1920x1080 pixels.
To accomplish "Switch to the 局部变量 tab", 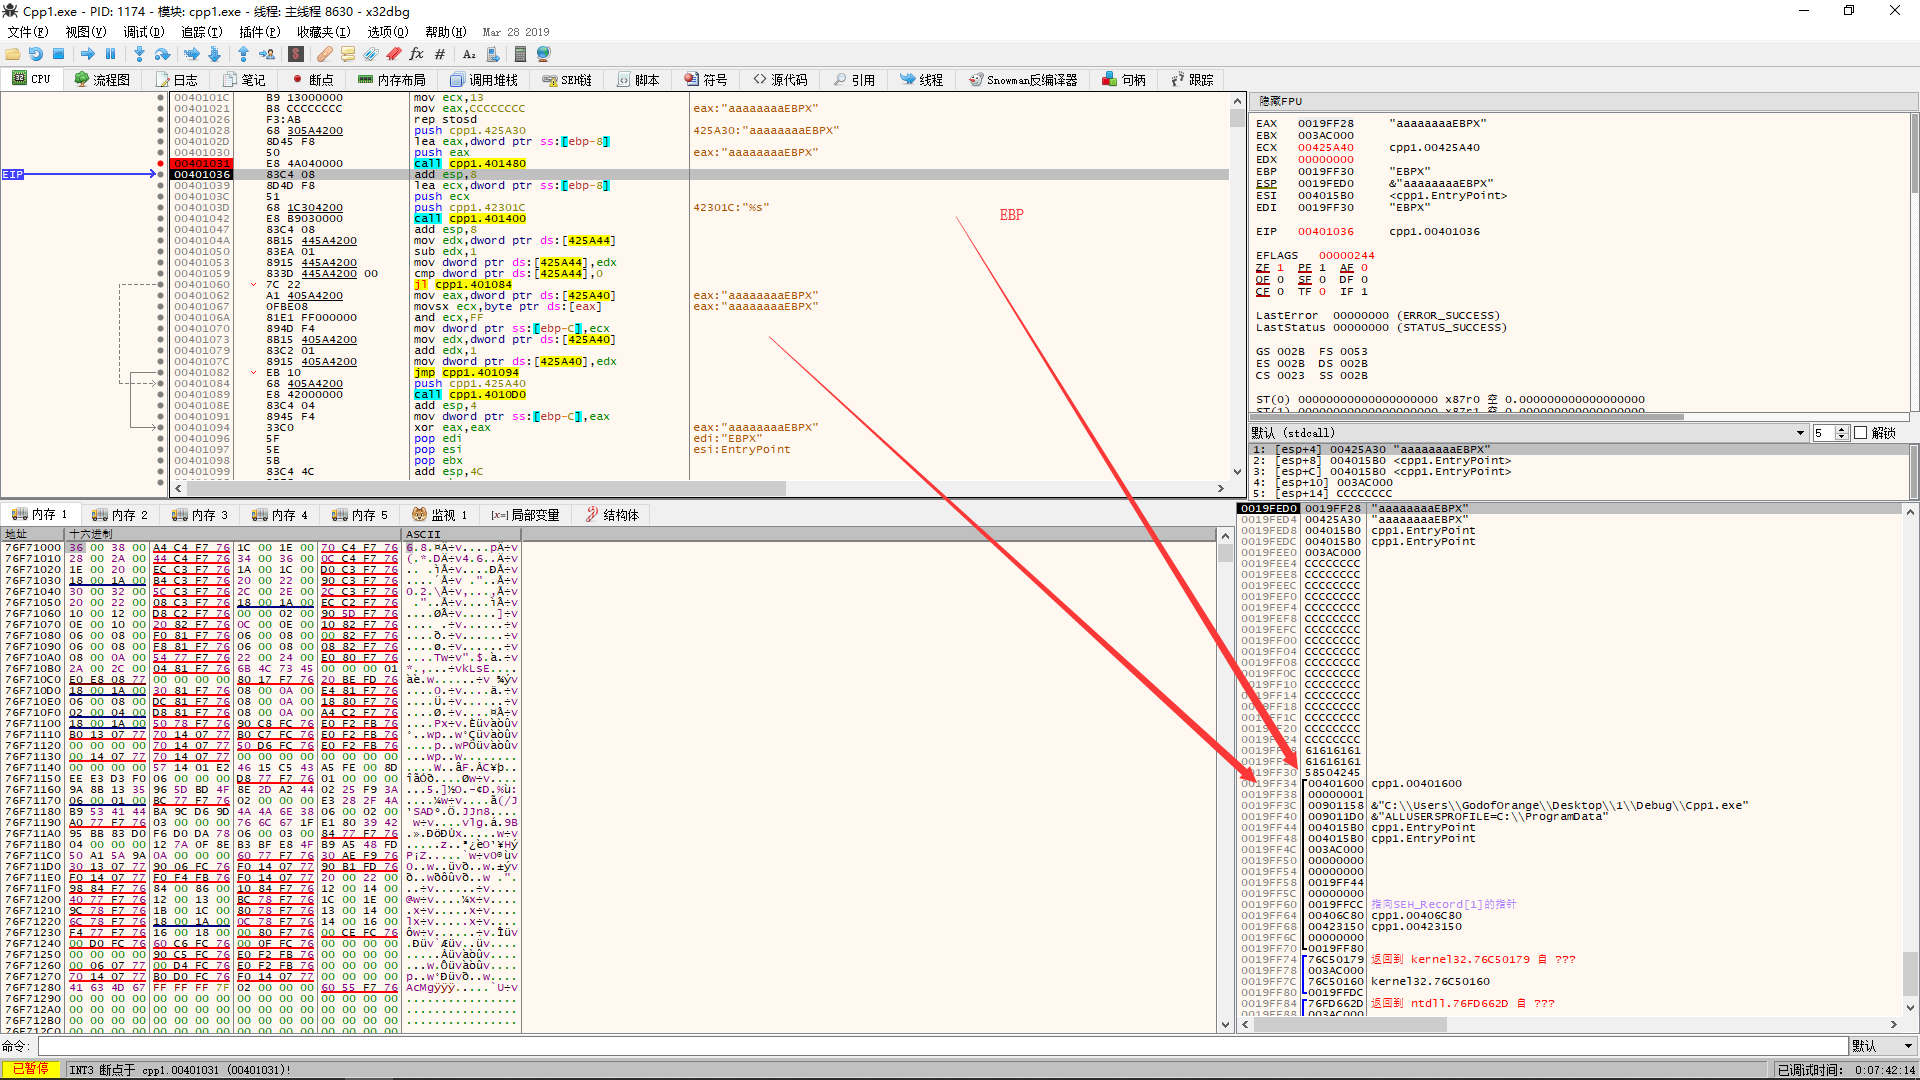I will (525, 515).
